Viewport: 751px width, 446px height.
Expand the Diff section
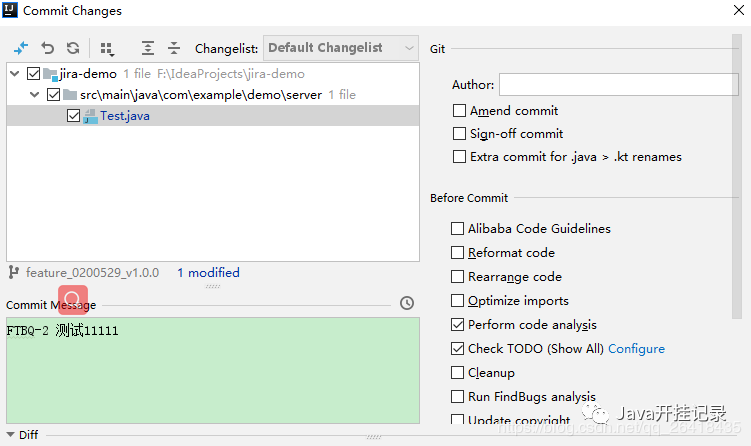pyautogui.click(x=10, y=435)
